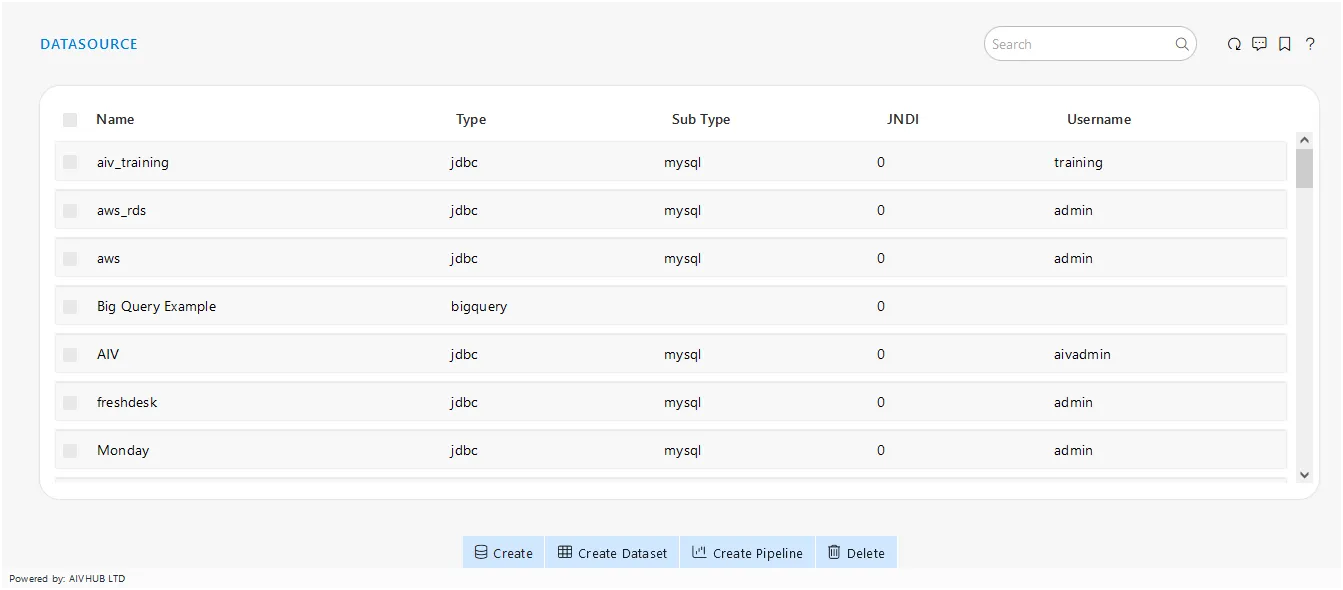Image resolution: width=1343 pixels, height=590 pixels.
Task: Check the aiv_training row checkbox
Action: 70,162
